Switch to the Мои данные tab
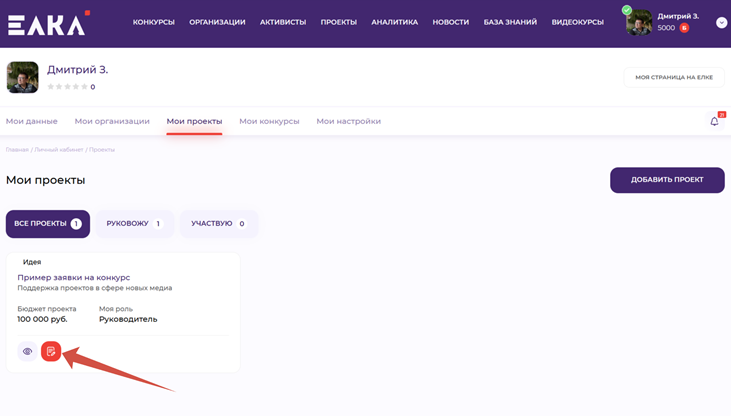This screenshot has width=731, height=416. [x=32, y=121]
